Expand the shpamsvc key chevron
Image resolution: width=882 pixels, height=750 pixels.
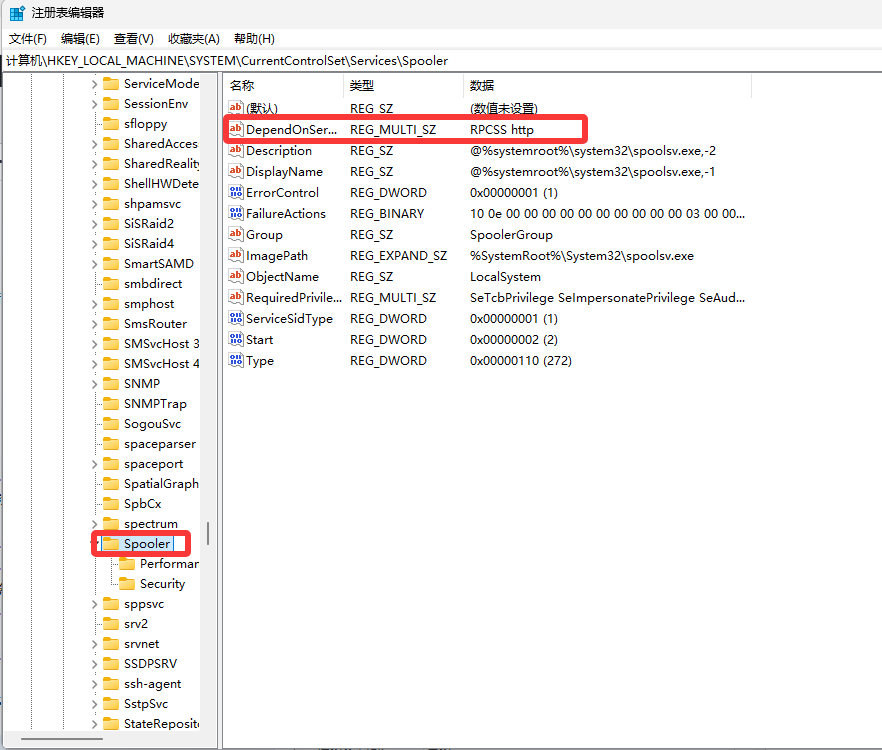point(94,204)
